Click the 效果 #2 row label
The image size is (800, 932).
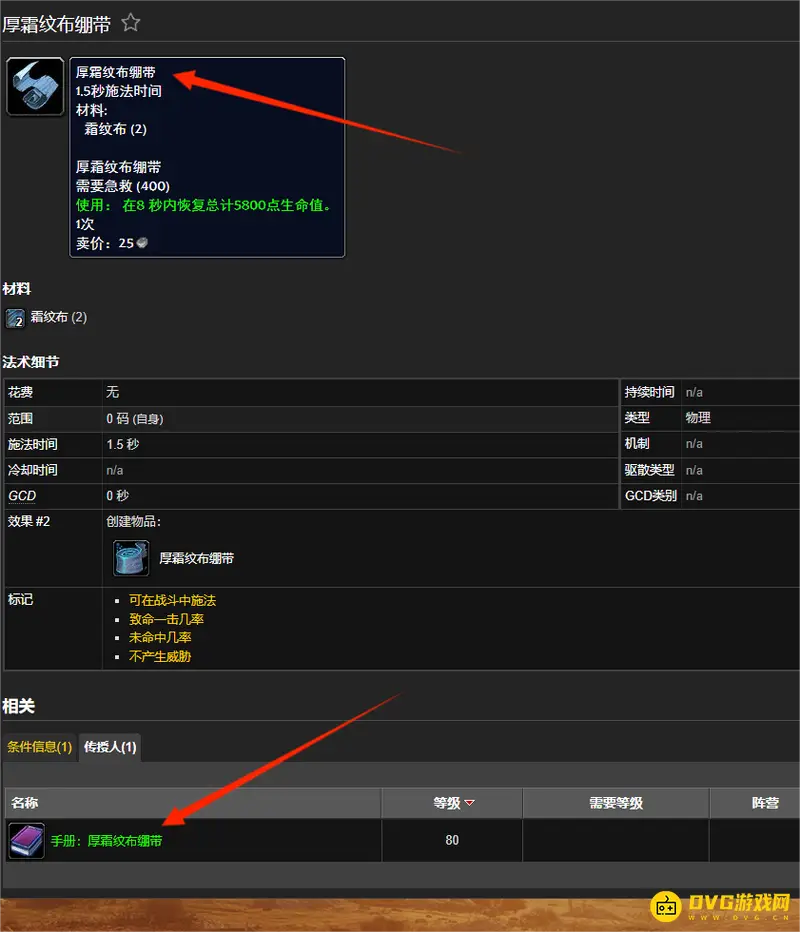(29, 521)
